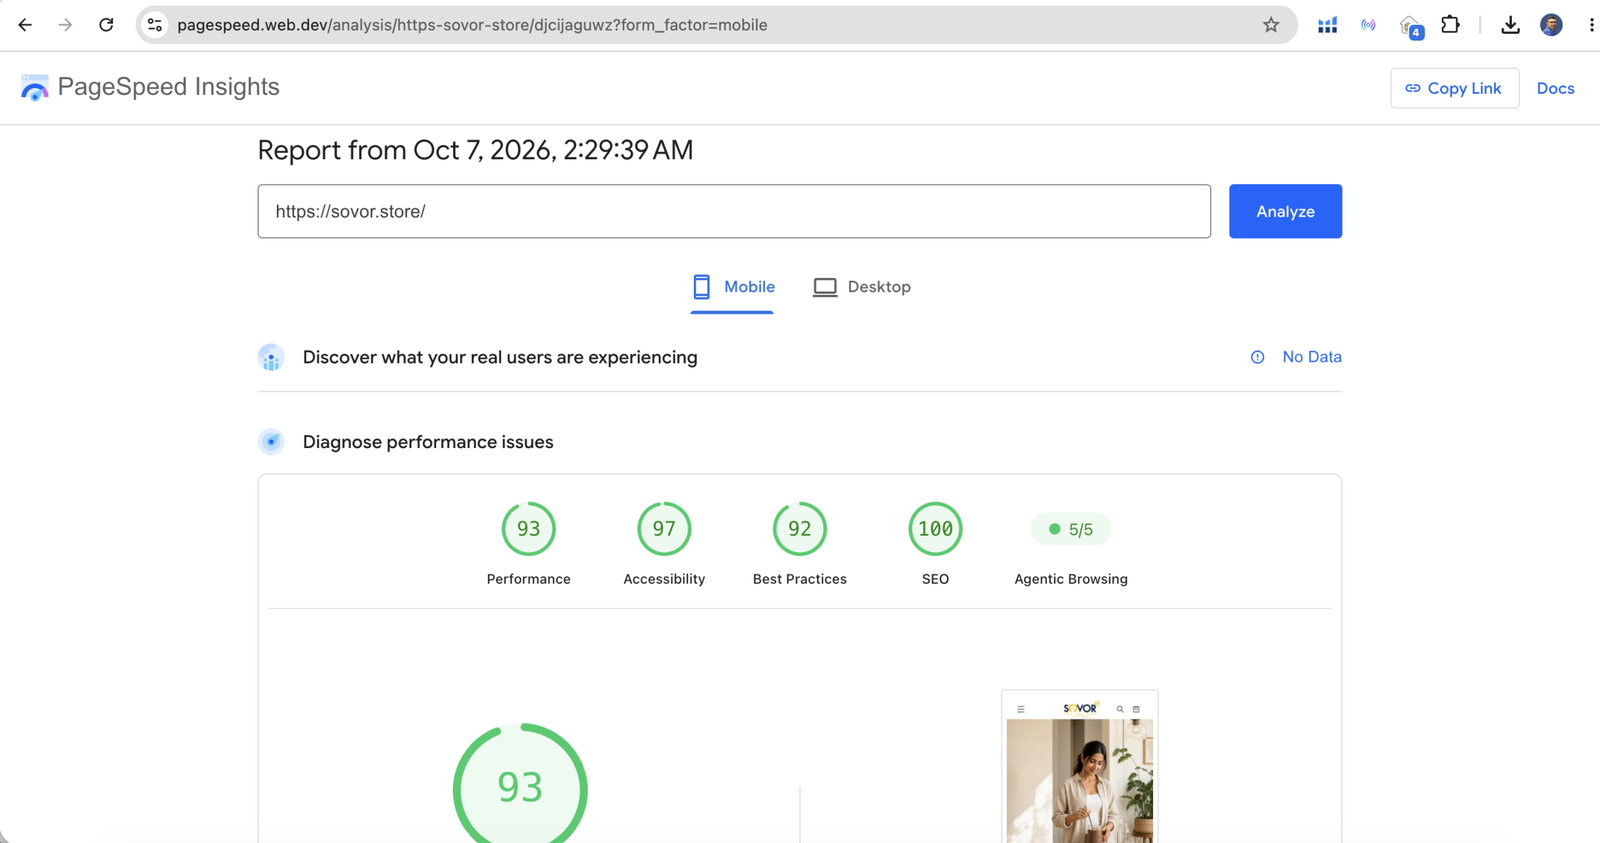Click the Analyze button

coord(1285,211)
